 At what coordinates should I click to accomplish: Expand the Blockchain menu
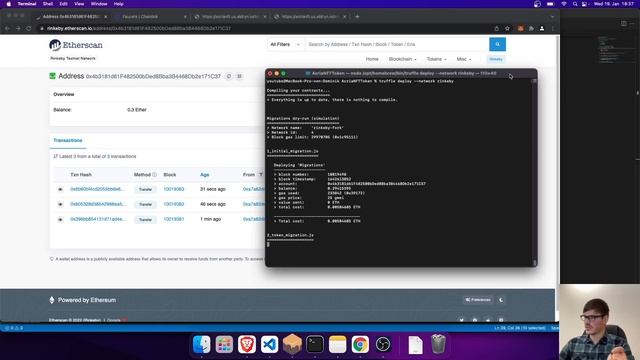coord(402,59)
